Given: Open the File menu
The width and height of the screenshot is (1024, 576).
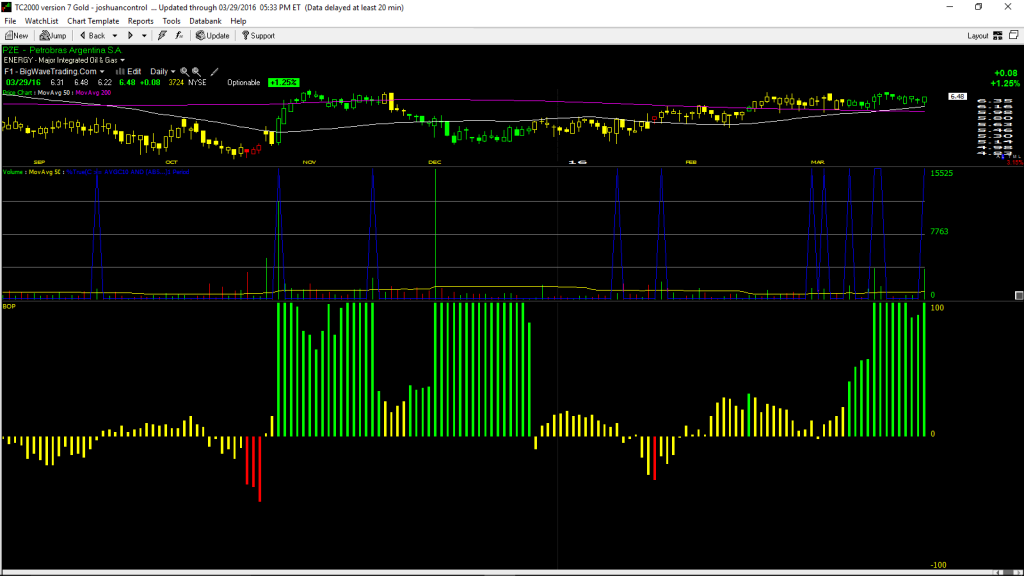Looking at the screenshot, I should [x=10, y=21].
